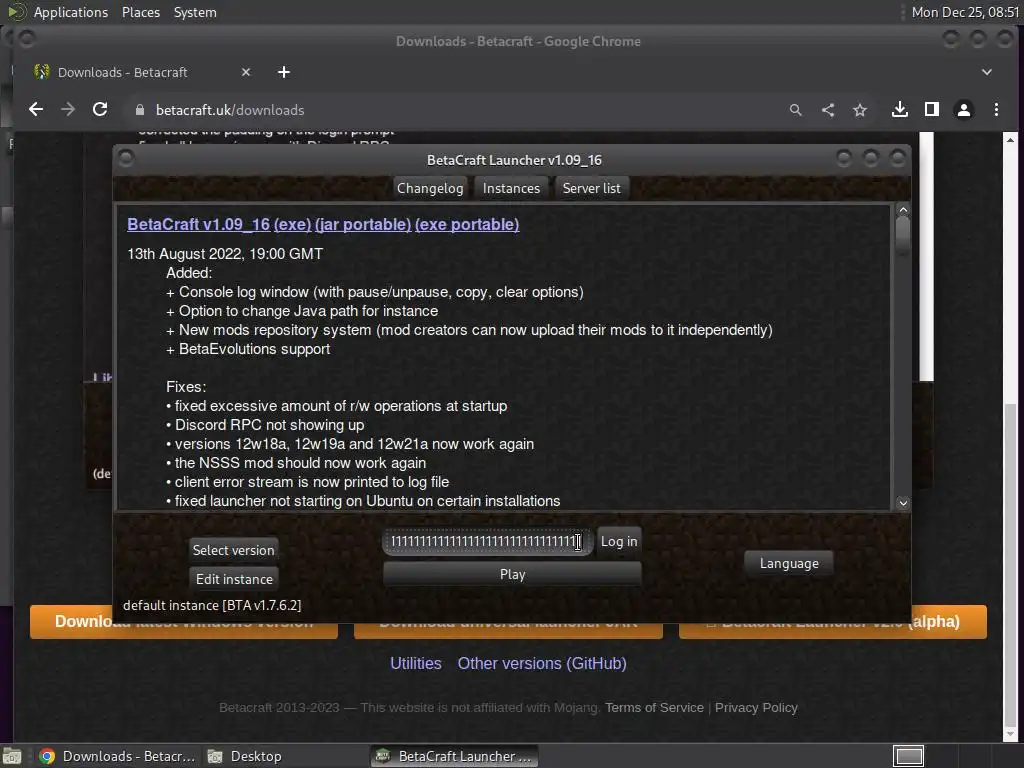Open the Applications menu
The image size is (1024, 768).
pyautogui.click(x=71, y=12)
